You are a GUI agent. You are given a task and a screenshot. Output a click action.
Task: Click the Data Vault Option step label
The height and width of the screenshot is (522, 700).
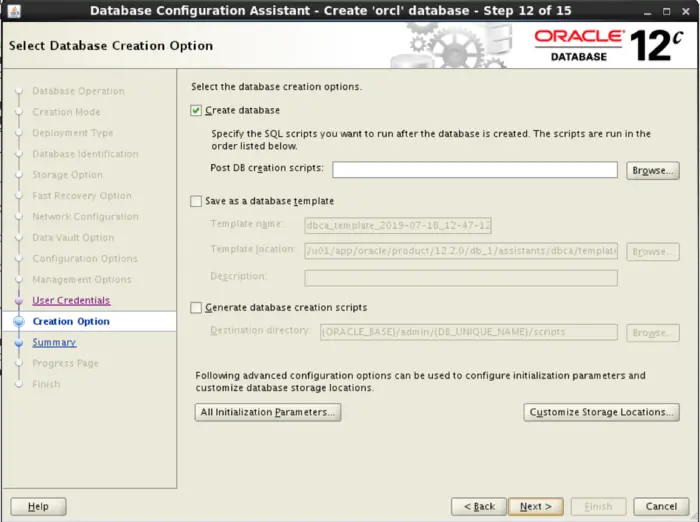pos(73,238)
